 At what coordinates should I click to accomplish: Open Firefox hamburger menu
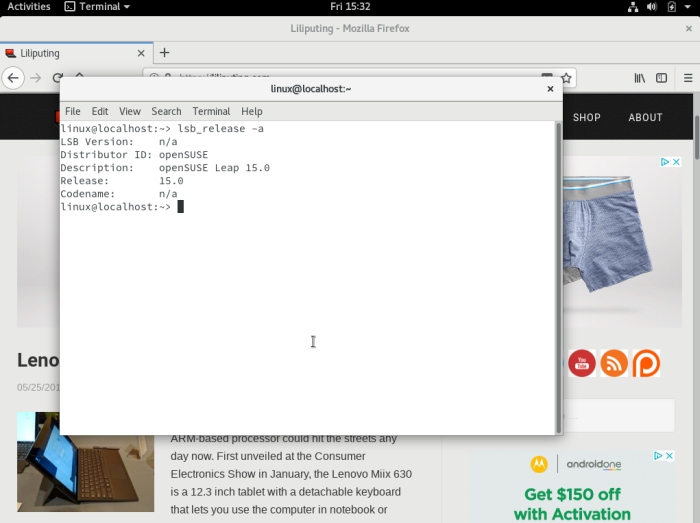(x=687, y=78)
